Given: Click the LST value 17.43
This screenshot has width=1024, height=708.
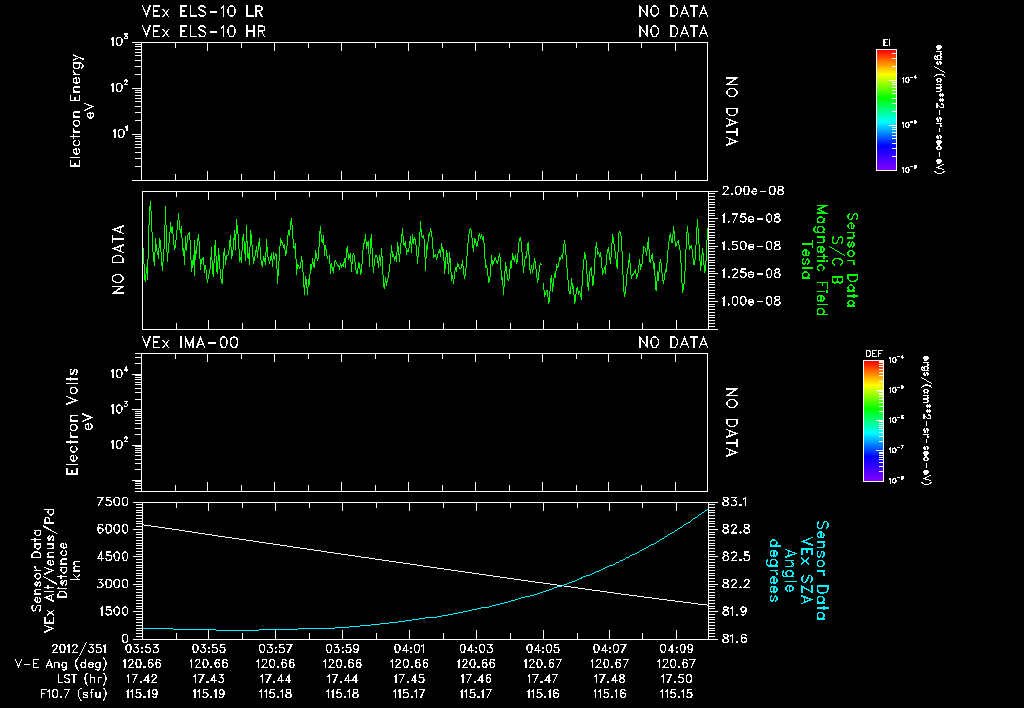Looking at the screenshot, I should pos(209,679).
